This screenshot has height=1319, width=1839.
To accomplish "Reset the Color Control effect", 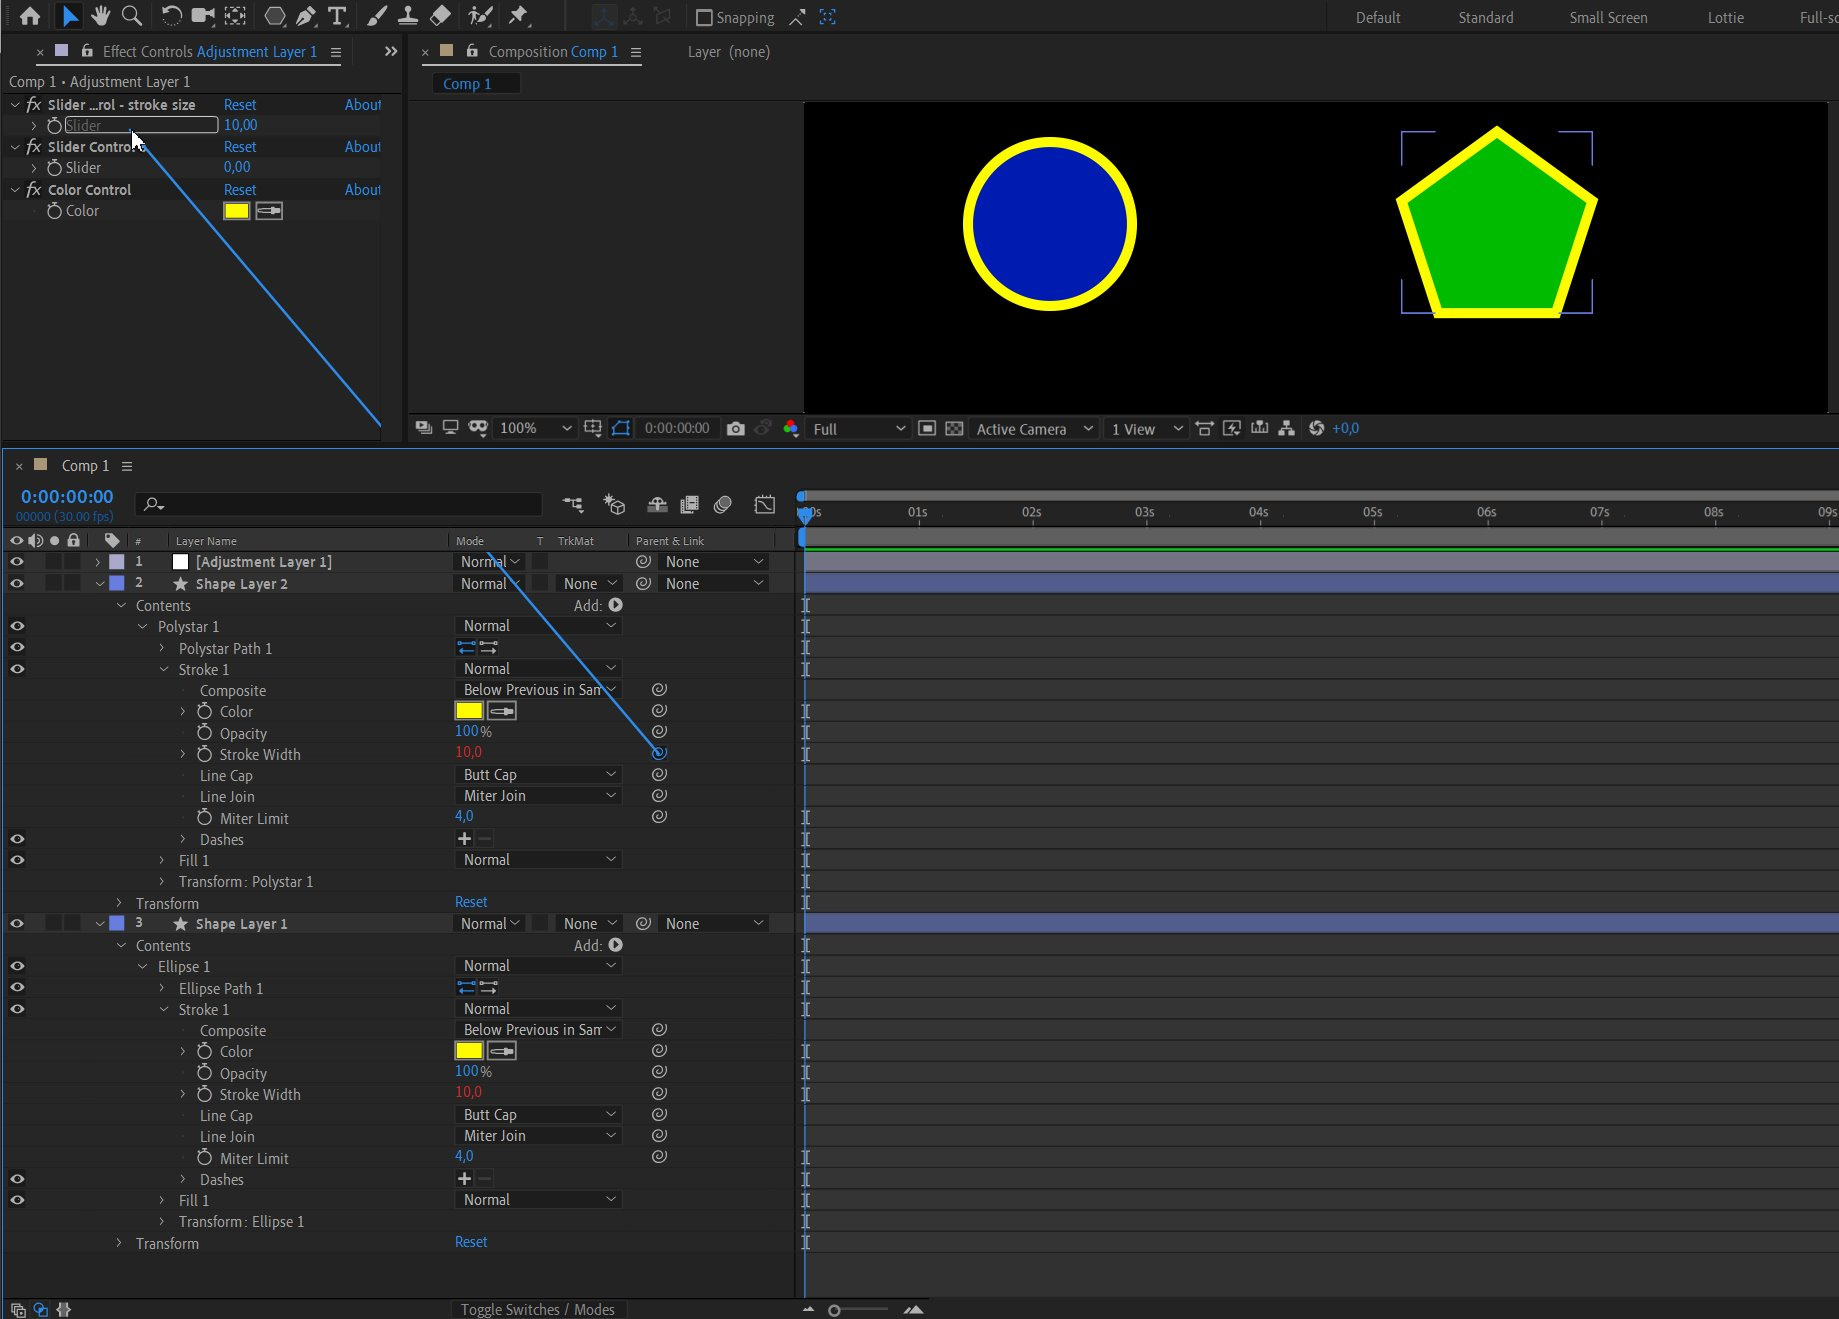I will [240, 190].
